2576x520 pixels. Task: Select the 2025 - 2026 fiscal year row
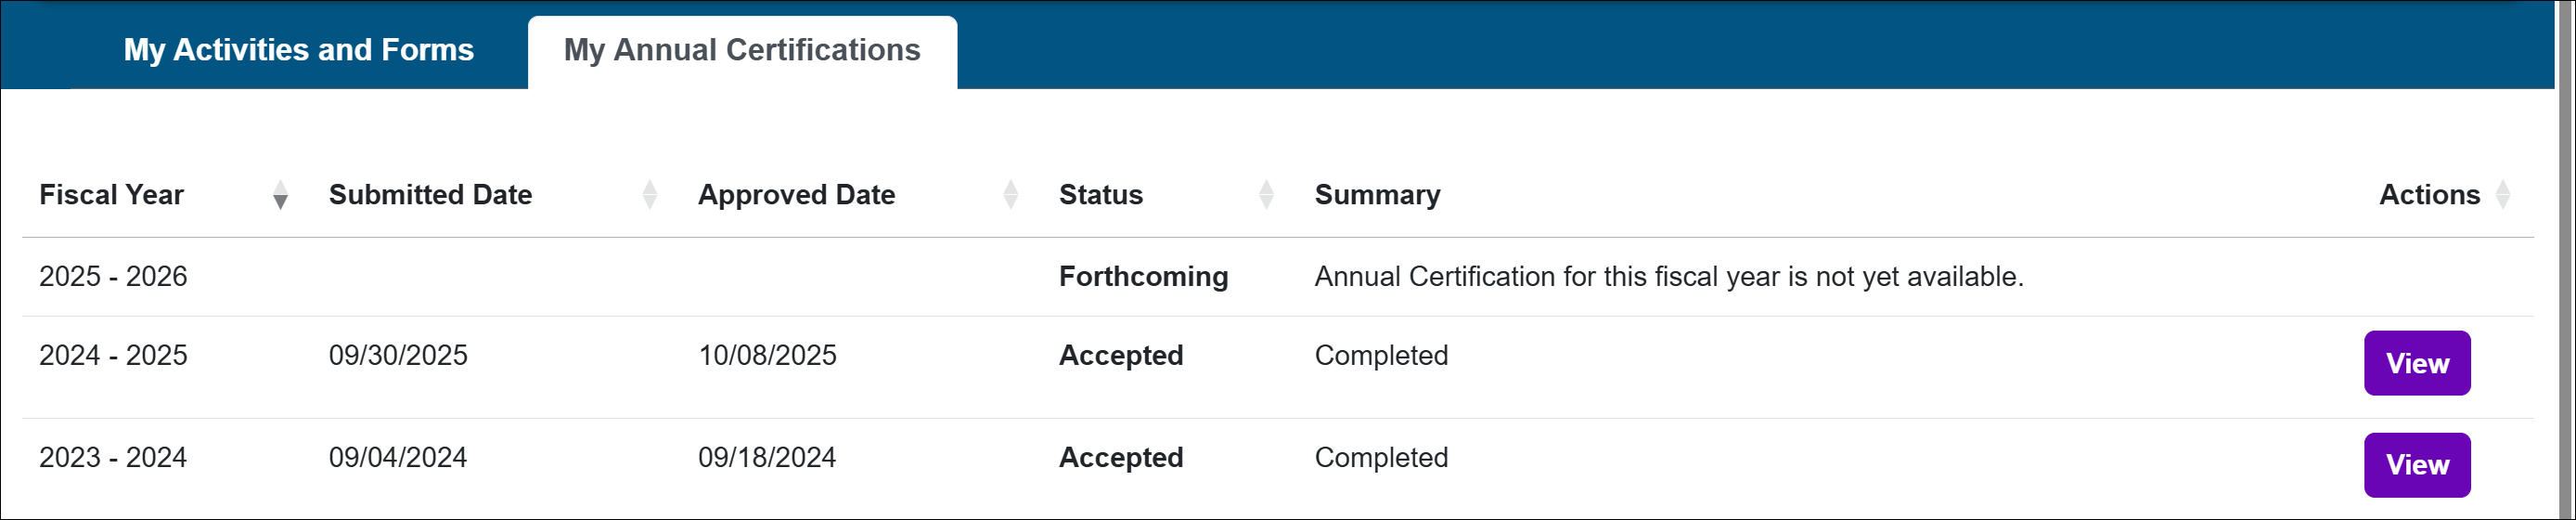click(113, 276)
